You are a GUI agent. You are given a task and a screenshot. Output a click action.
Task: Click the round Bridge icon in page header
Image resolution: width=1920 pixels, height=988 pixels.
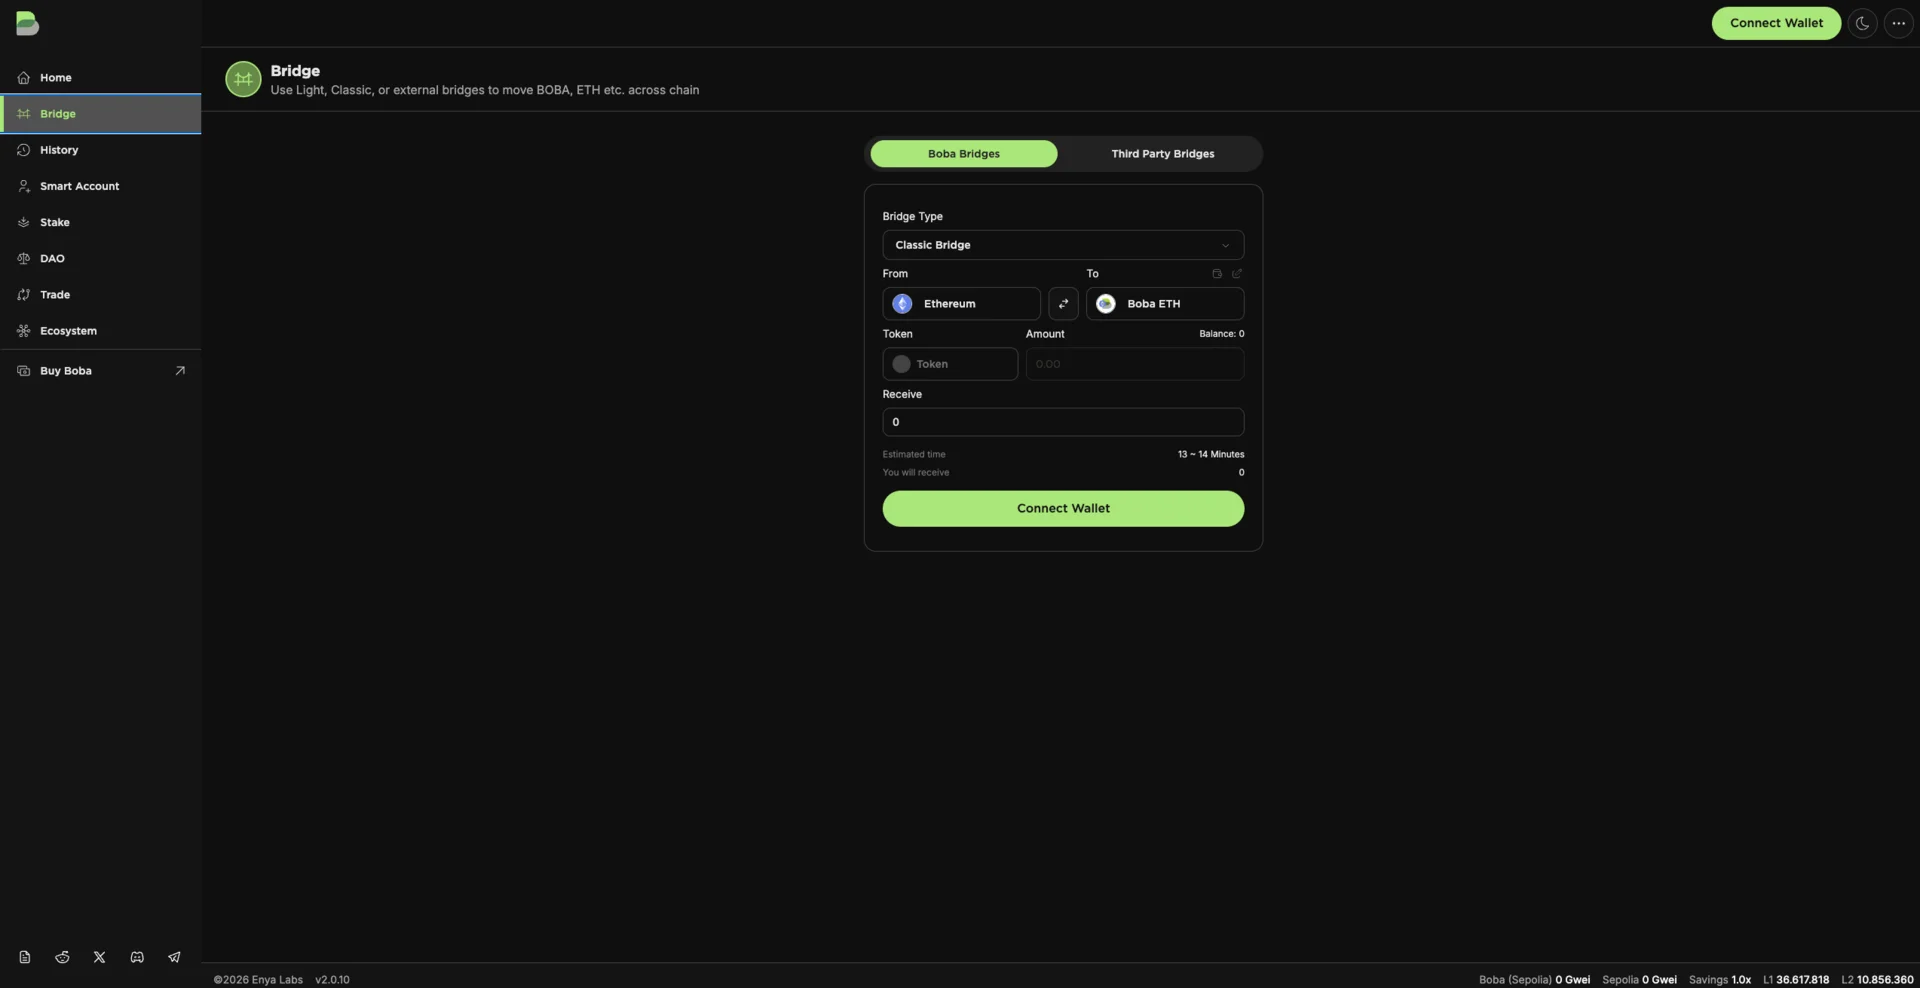[x=243, y=79]
